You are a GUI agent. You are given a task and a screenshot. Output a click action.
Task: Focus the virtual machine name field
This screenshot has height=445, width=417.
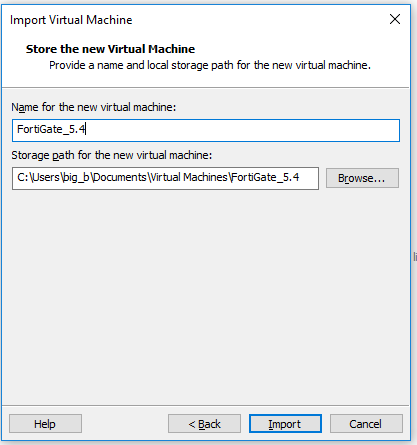206,130
